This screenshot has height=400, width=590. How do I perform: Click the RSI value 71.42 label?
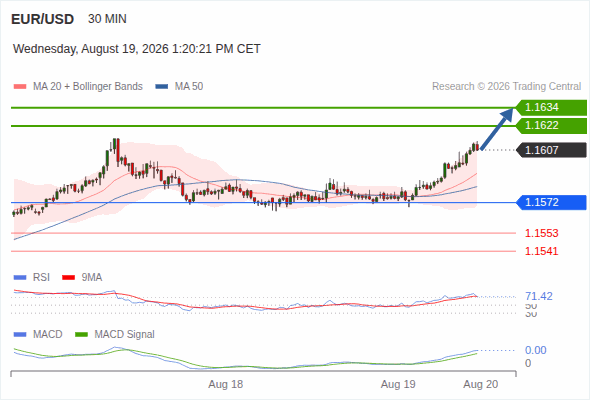[x=539, y=297]
